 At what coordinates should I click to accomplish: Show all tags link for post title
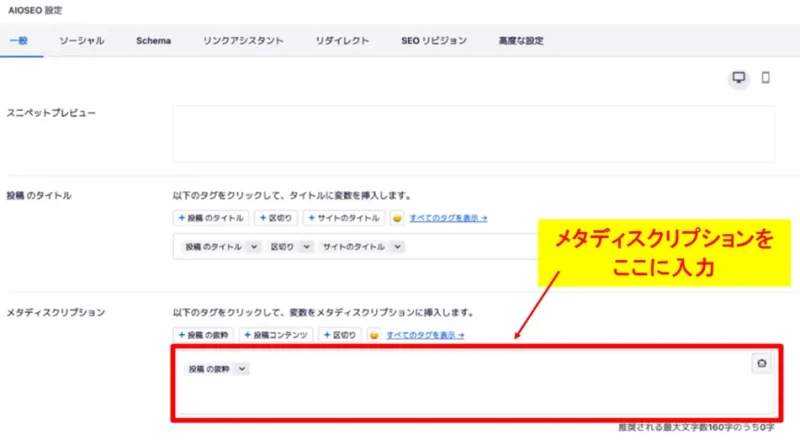click(448, 218)
